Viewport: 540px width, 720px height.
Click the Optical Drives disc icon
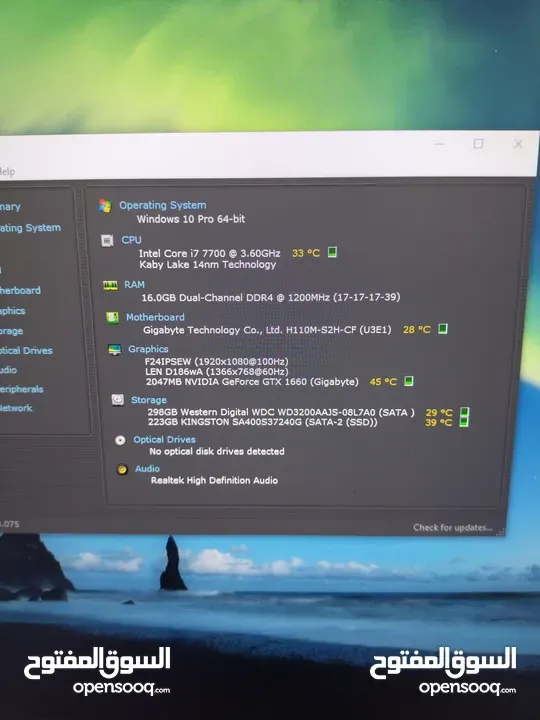(120, 440)
